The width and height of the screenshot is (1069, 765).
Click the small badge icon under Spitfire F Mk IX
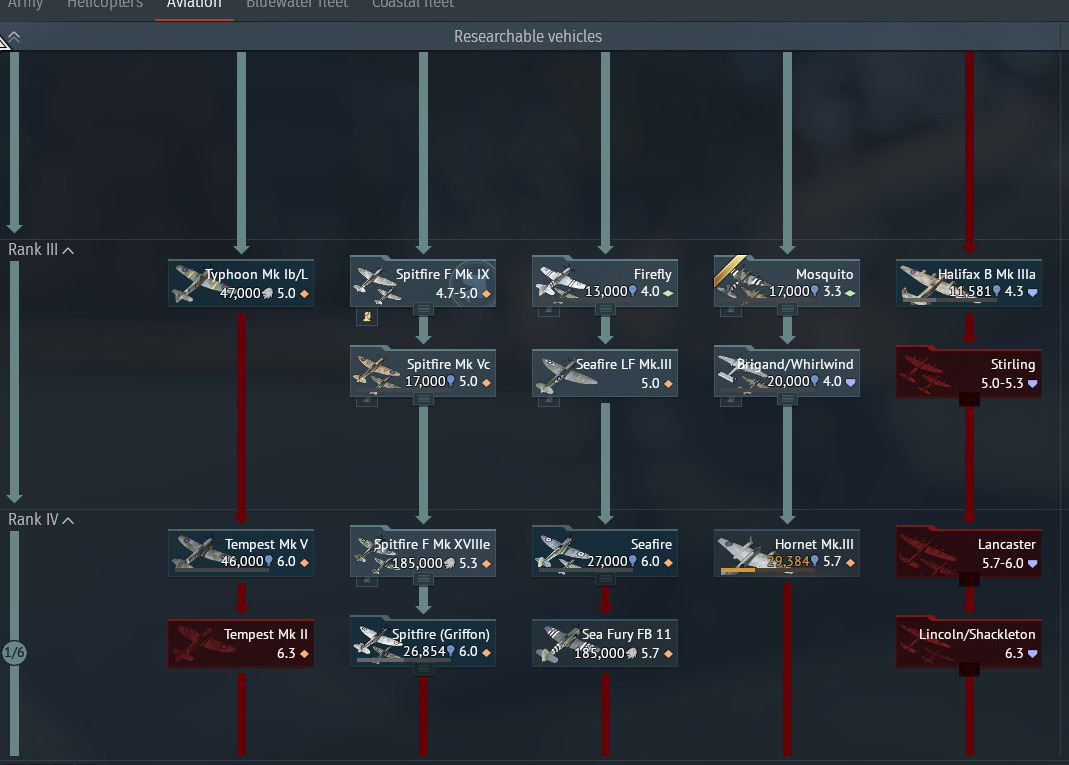pos(367,316)
